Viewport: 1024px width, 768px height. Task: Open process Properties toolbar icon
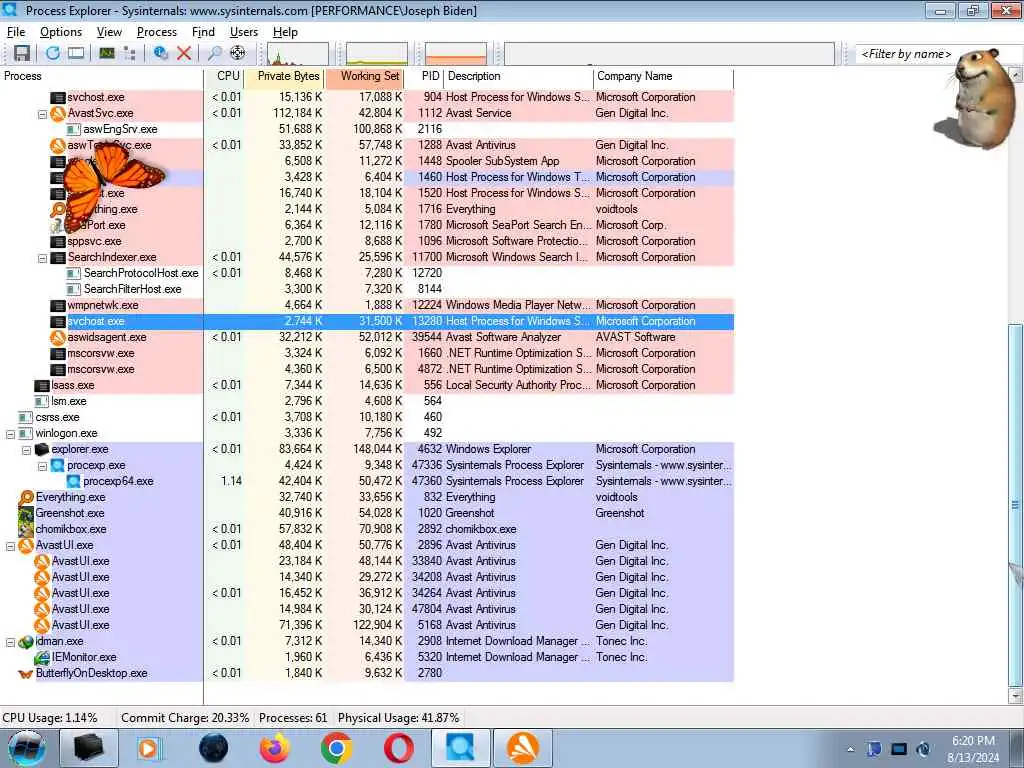[x=161, y=54]
